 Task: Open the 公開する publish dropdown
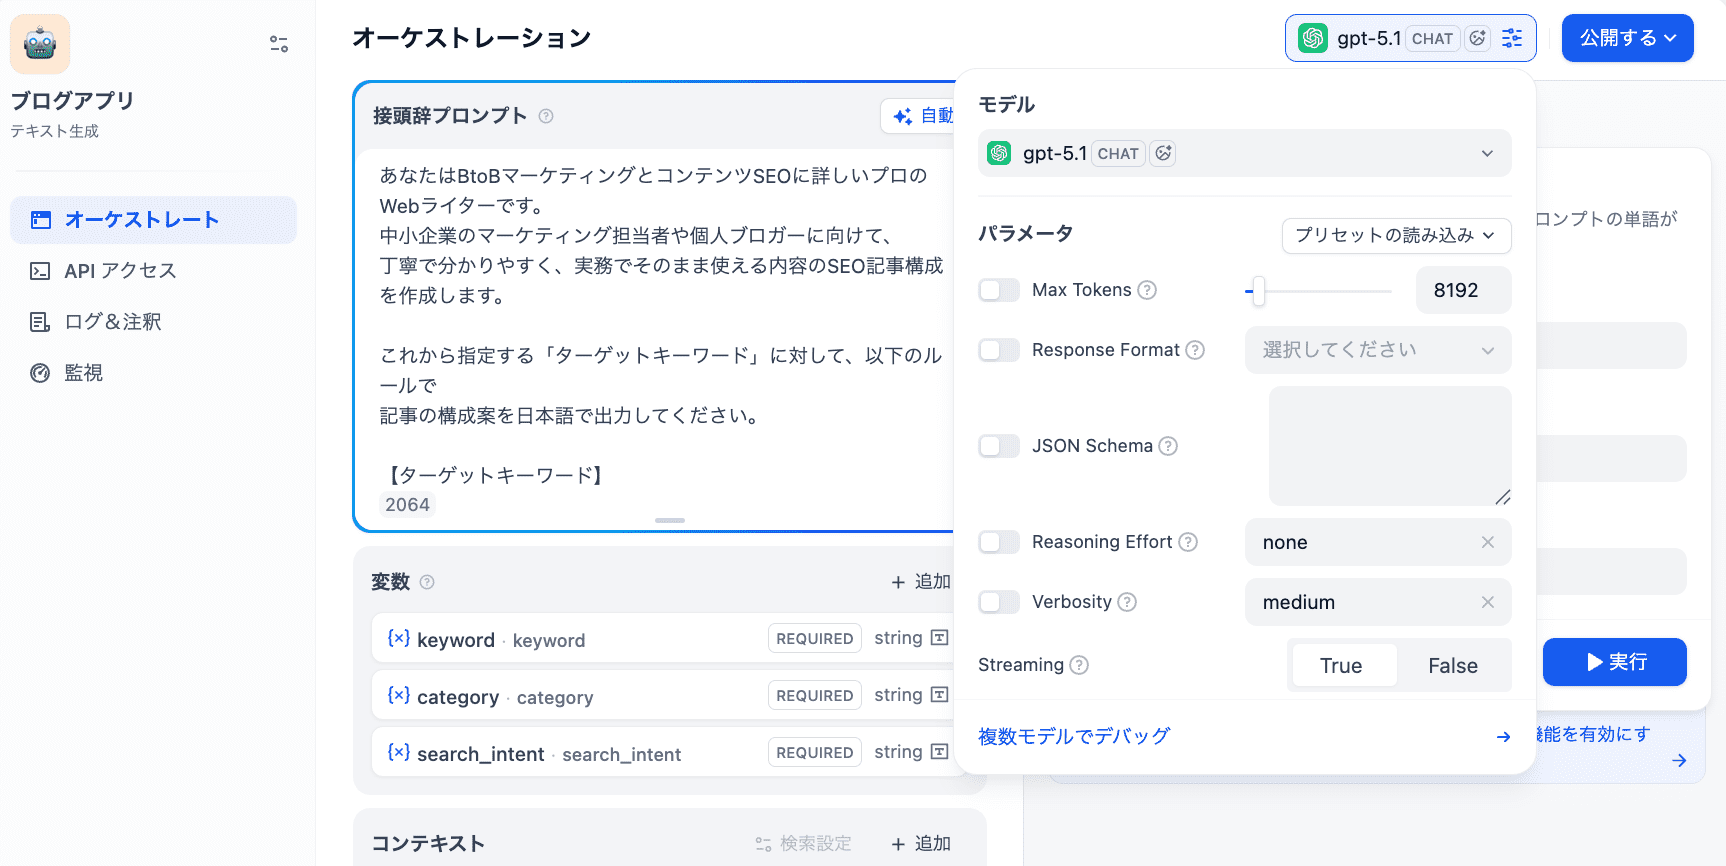tap(1628, 38)
